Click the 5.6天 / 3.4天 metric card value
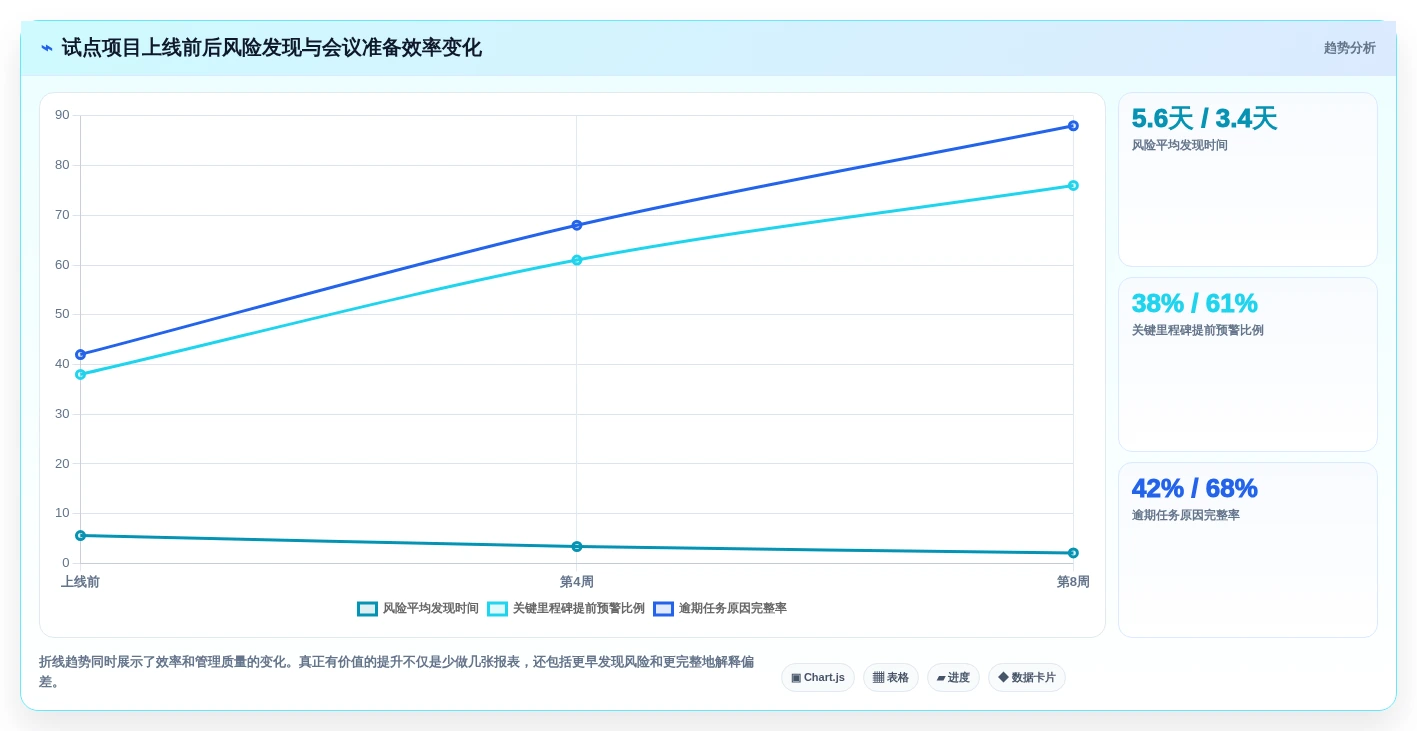The height and width of the screenshot is (731, 1417). click(1204, 118)
